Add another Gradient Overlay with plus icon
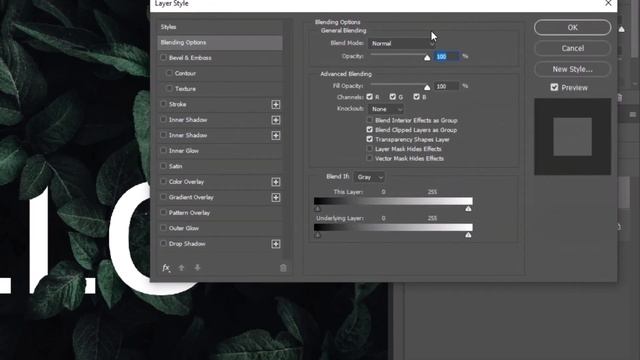Viewport: 640px width, 360px height. 276,198
